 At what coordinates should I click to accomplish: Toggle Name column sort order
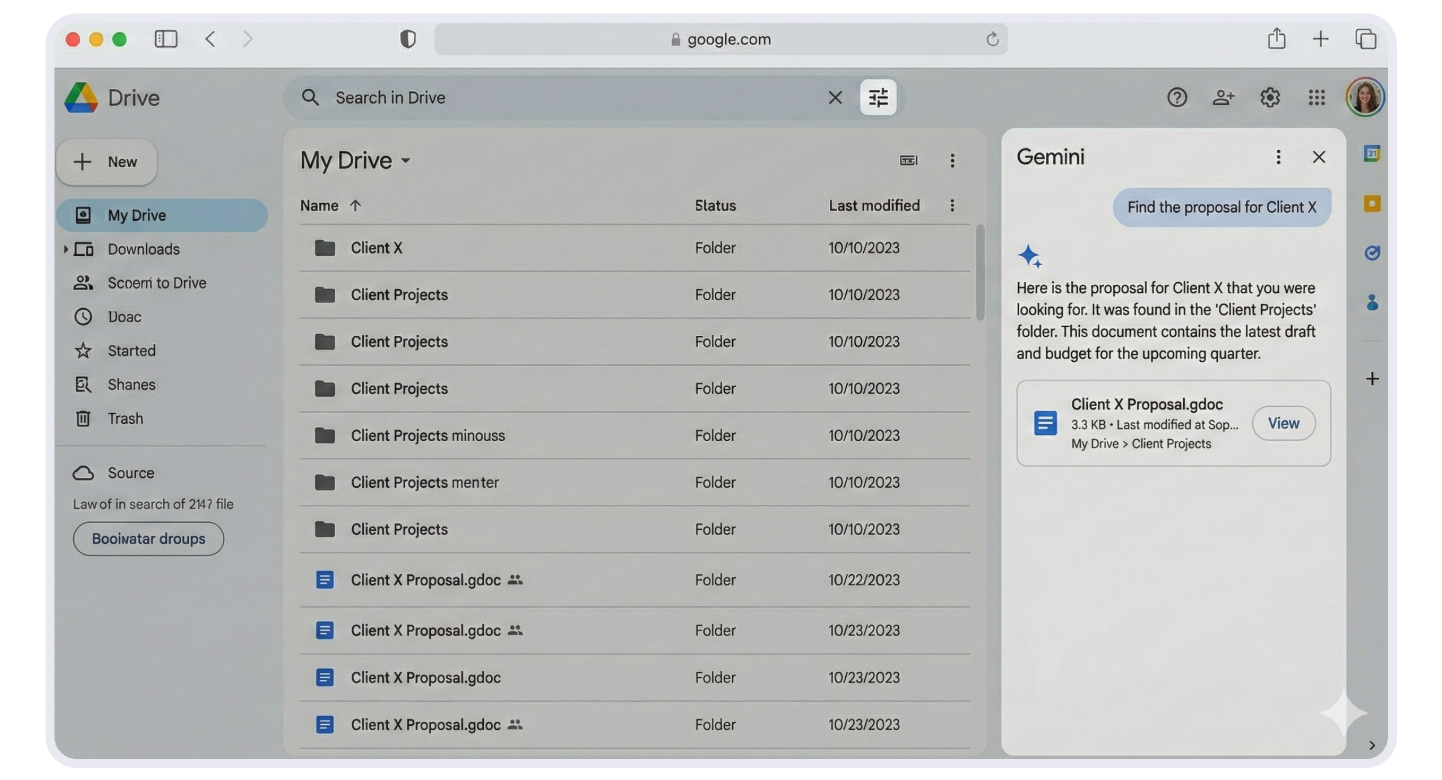pos(331,205)
